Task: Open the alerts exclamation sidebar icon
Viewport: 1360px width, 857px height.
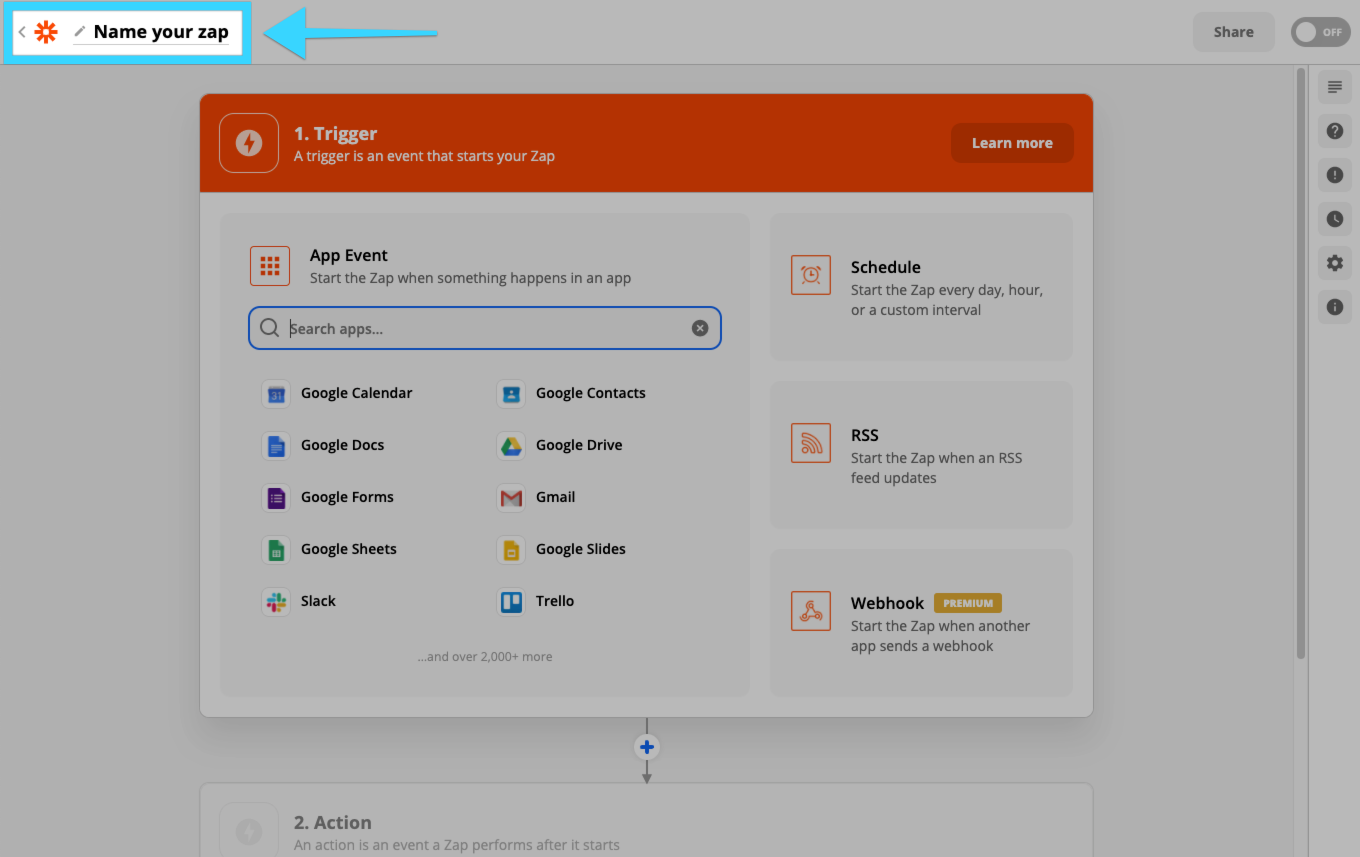Action: pos(1334,175)
